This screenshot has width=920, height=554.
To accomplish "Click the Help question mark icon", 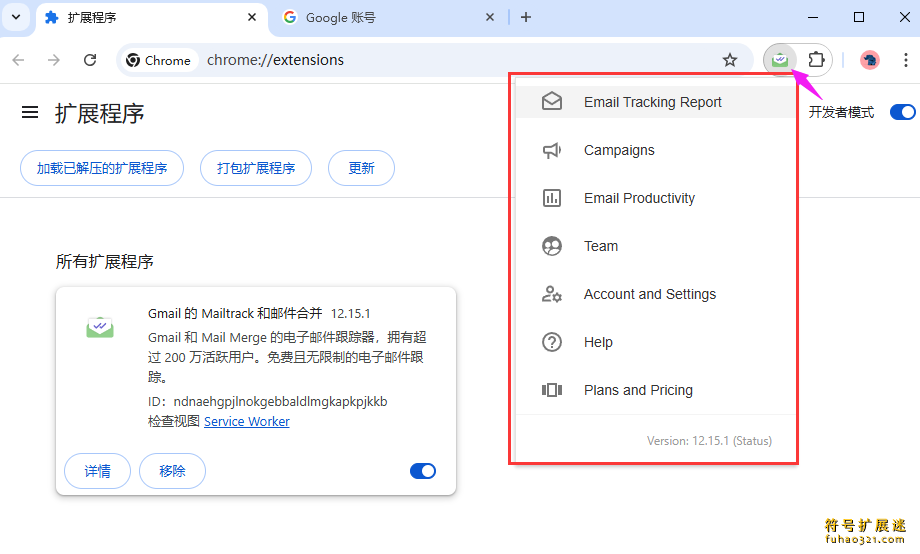I will coord(552,342).
